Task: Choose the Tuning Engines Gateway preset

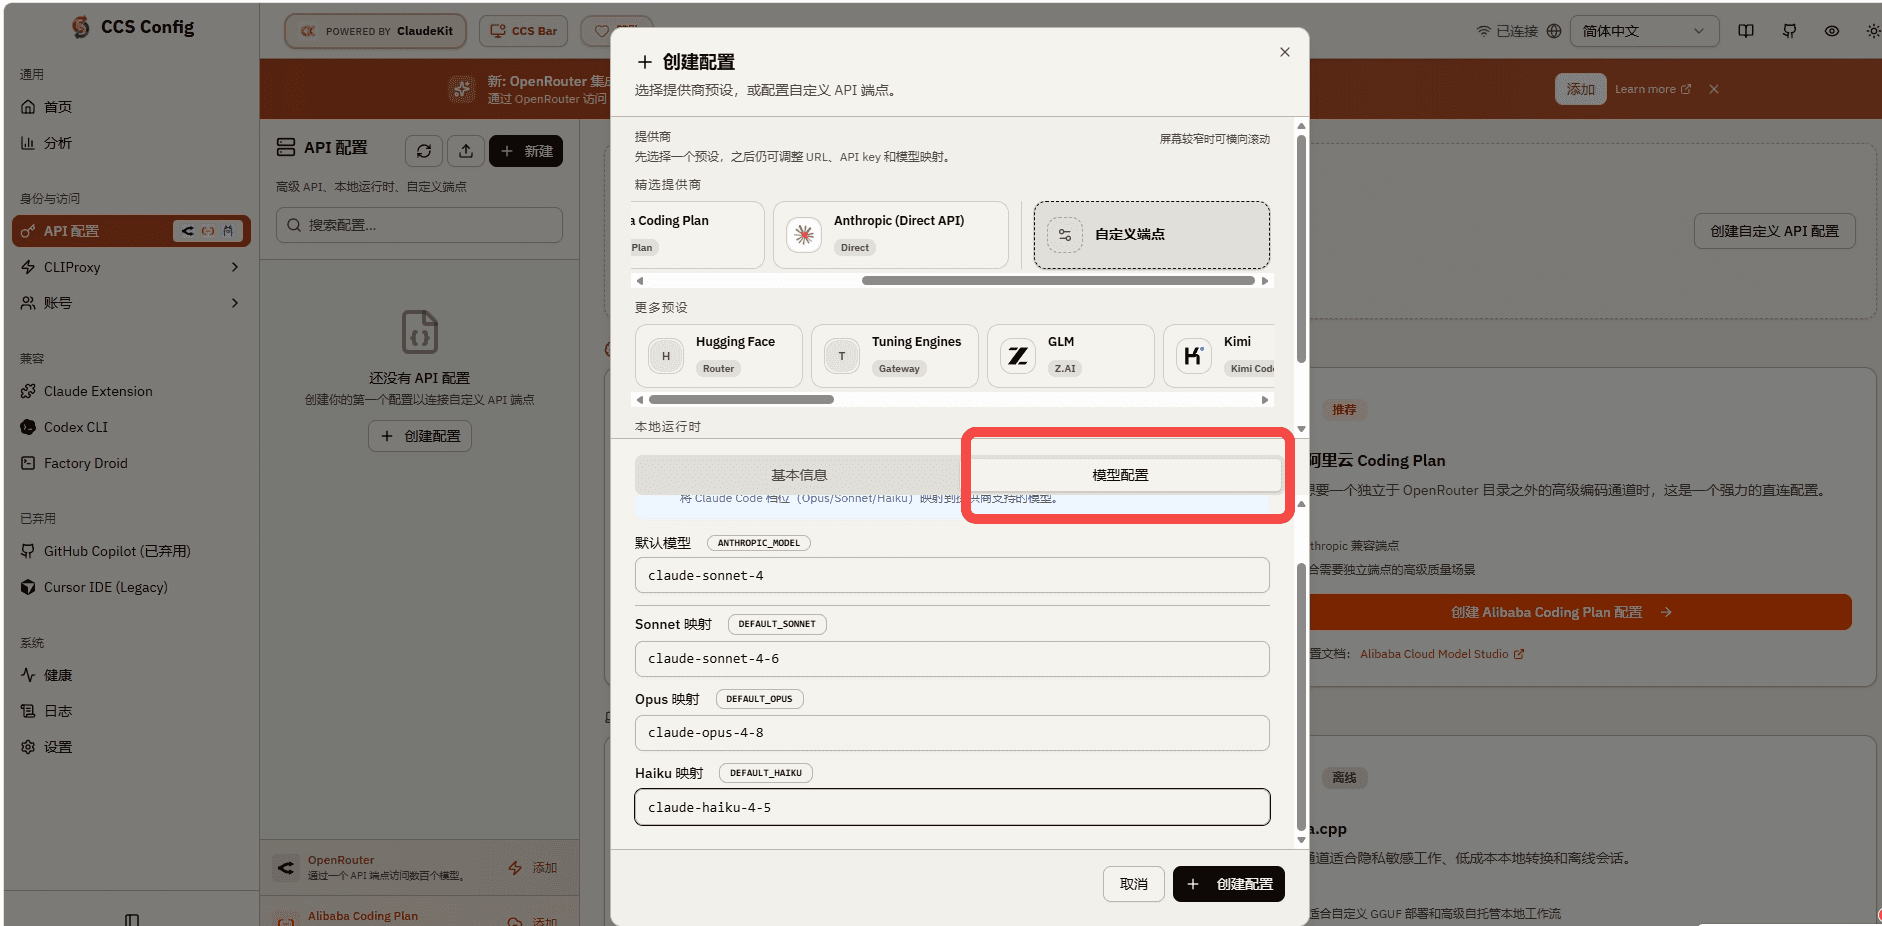Action: [895, 356]
